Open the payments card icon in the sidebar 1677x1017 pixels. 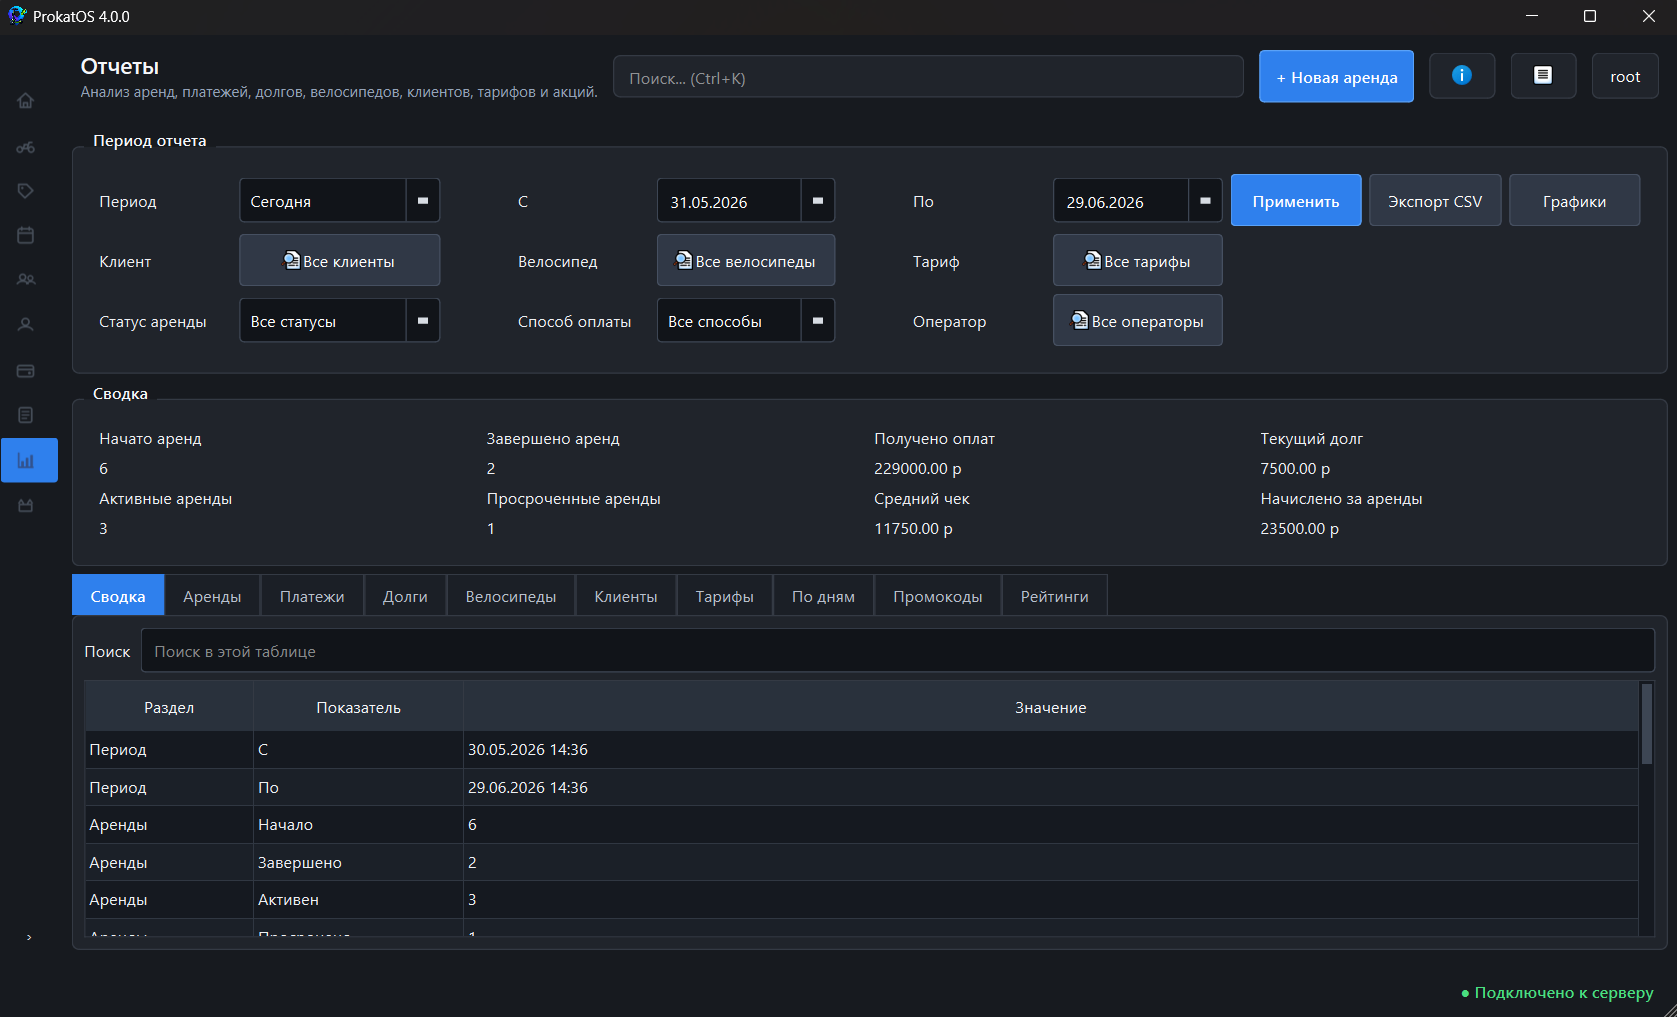coord(26,371)
